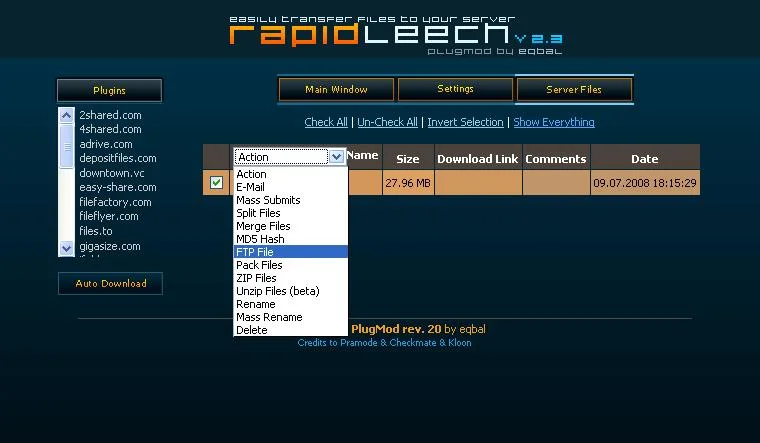Open the Main Window tab
The height and width of the screenshot is (443, 760).
coord(336,90)
